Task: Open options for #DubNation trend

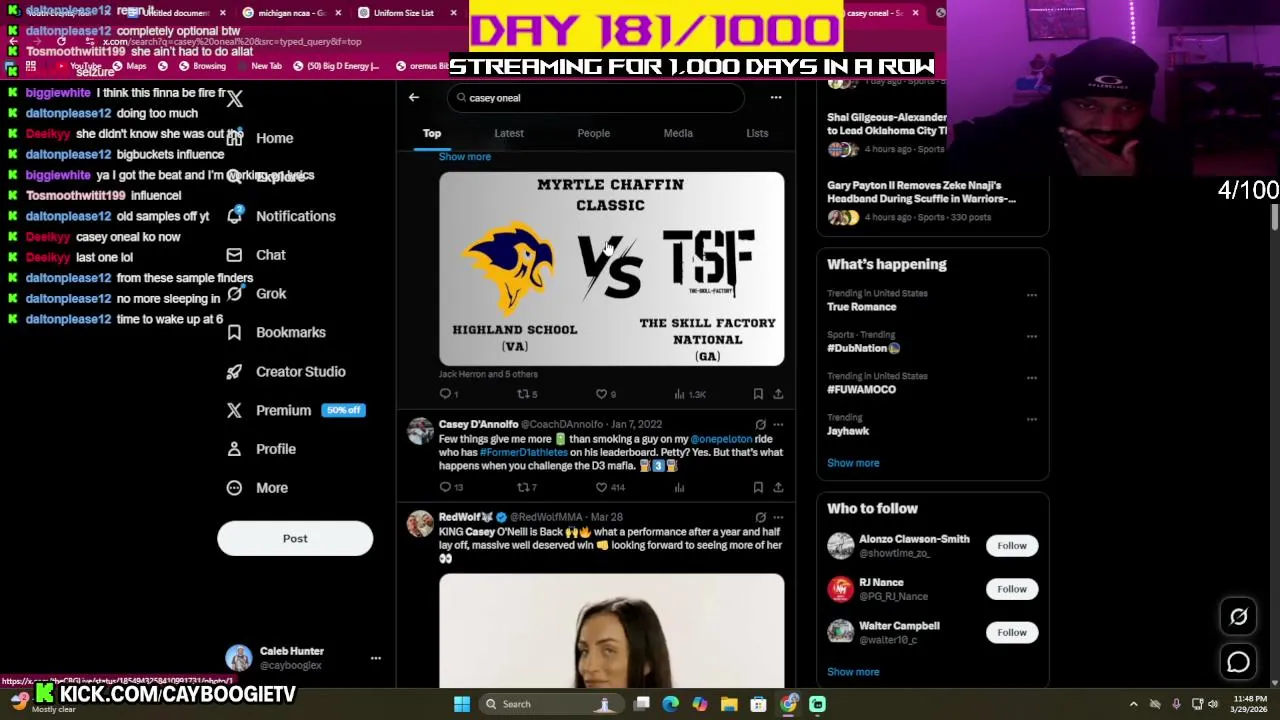Action: point(1032,336)
